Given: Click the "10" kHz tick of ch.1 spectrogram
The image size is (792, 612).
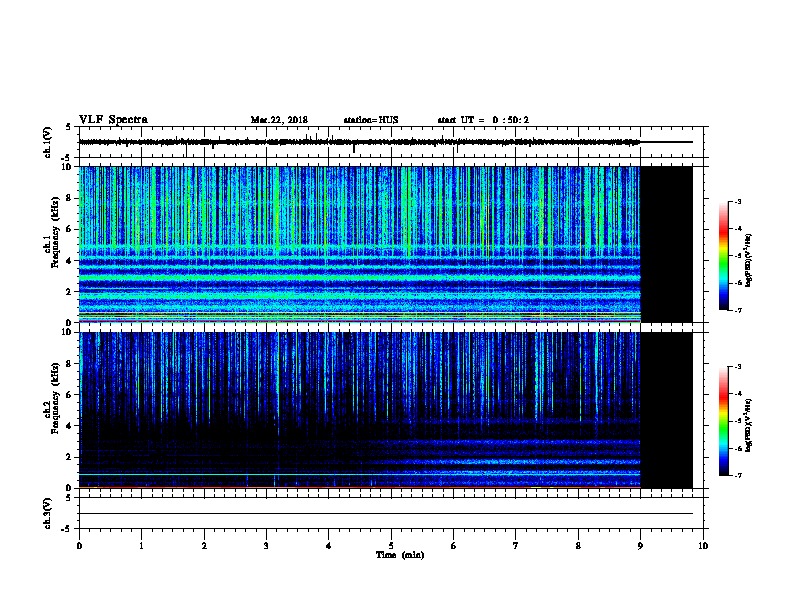Looking at the screenshot, I should tap(67, 167).
